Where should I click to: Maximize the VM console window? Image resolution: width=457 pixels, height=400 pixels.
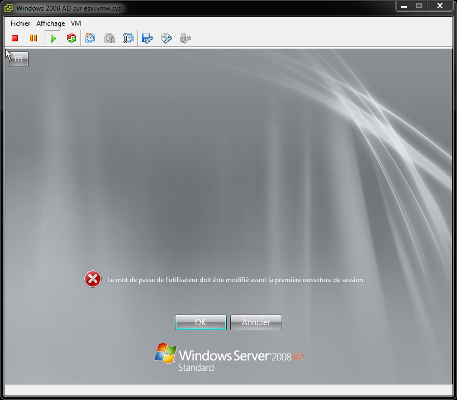coord(419,6)
